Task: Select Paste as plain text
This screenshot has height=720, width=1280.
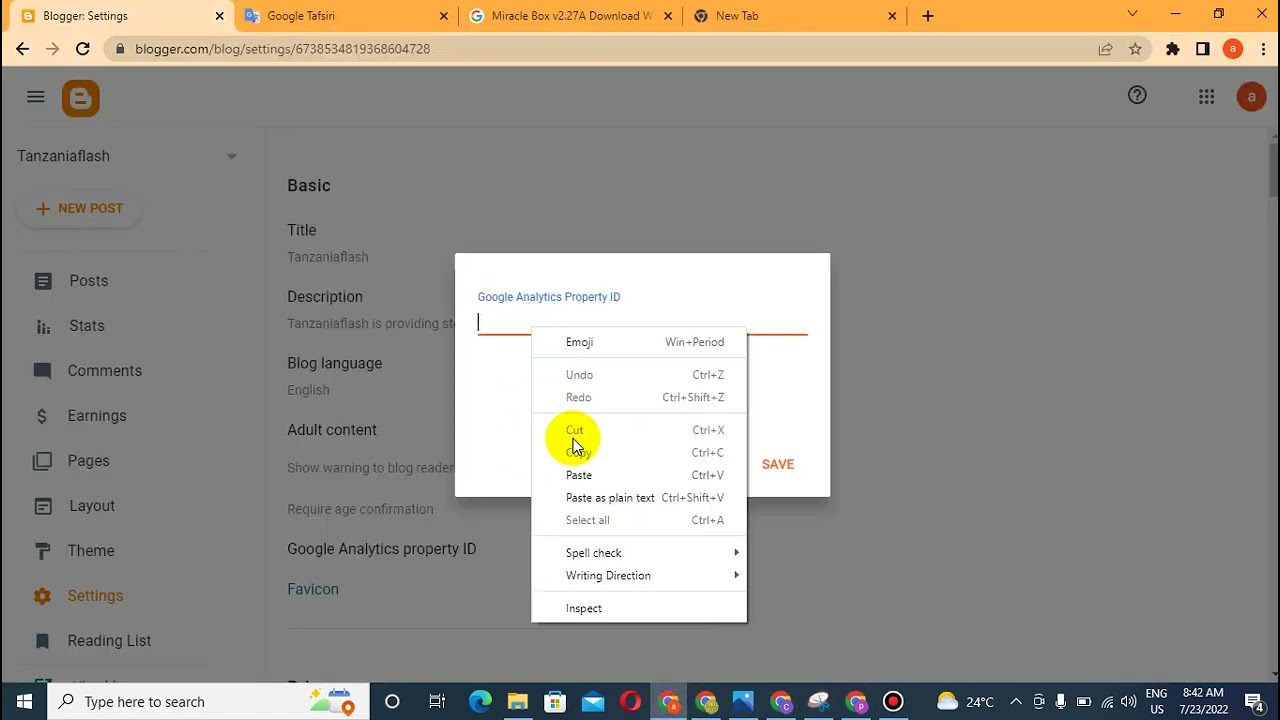Action: (639, 497)
